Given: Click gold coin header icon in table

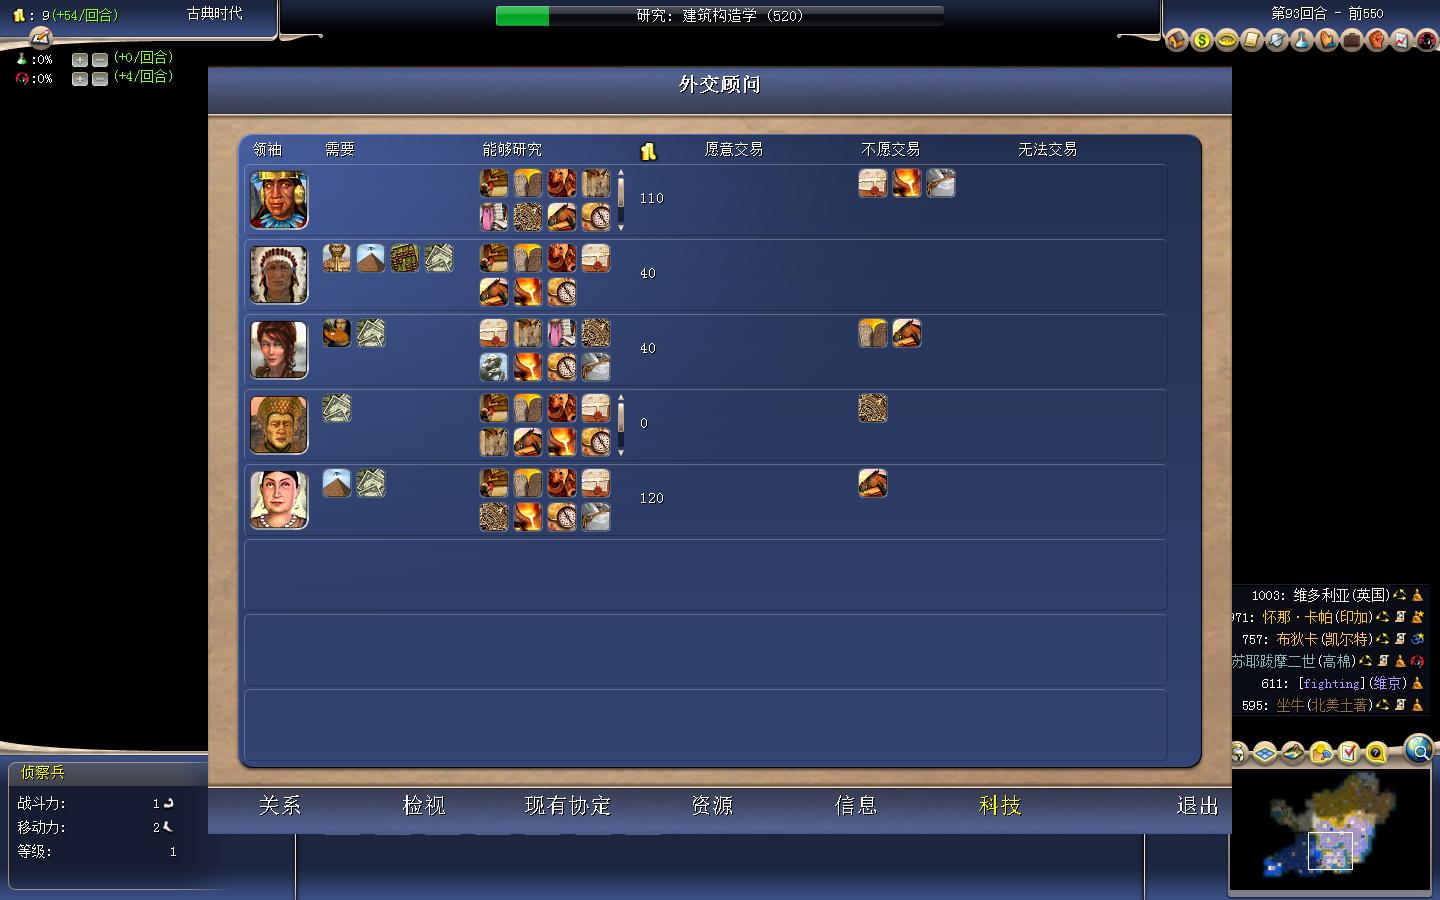Looking at the screenshot, I should [x=648, y=151].
